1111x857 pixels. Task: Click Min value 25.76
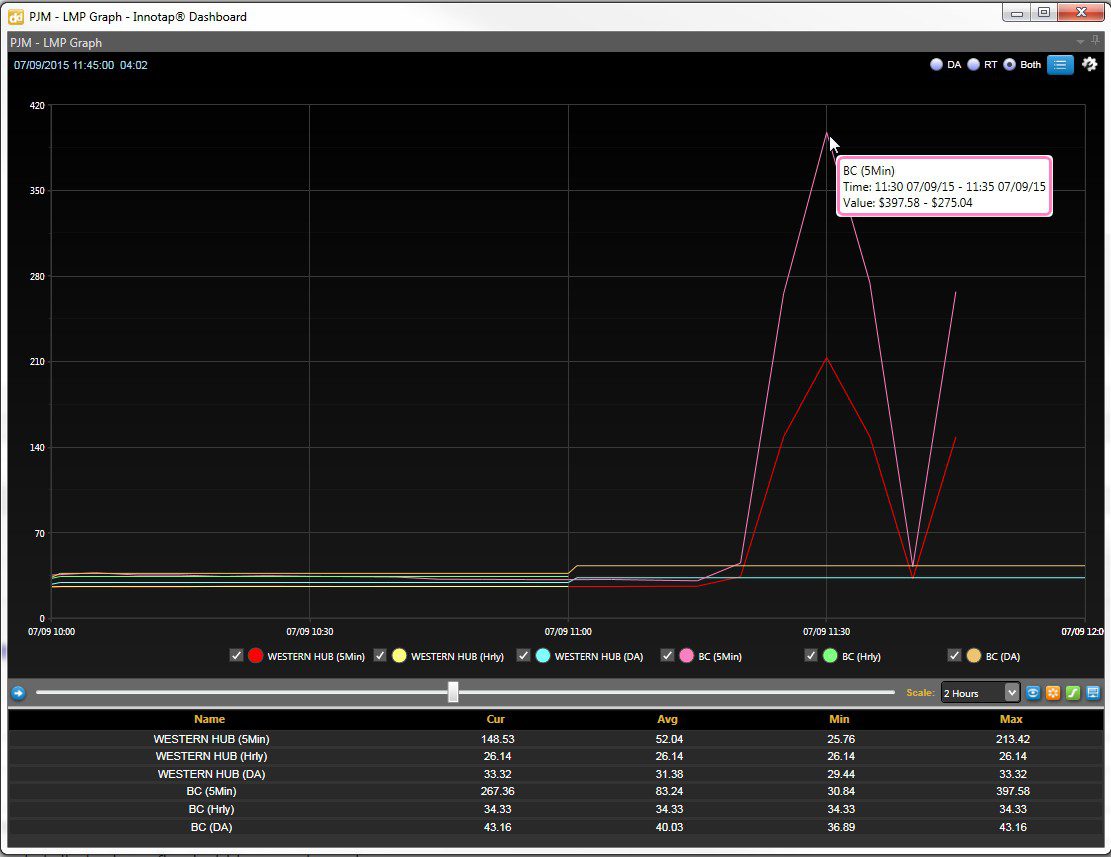pos(841,739)
